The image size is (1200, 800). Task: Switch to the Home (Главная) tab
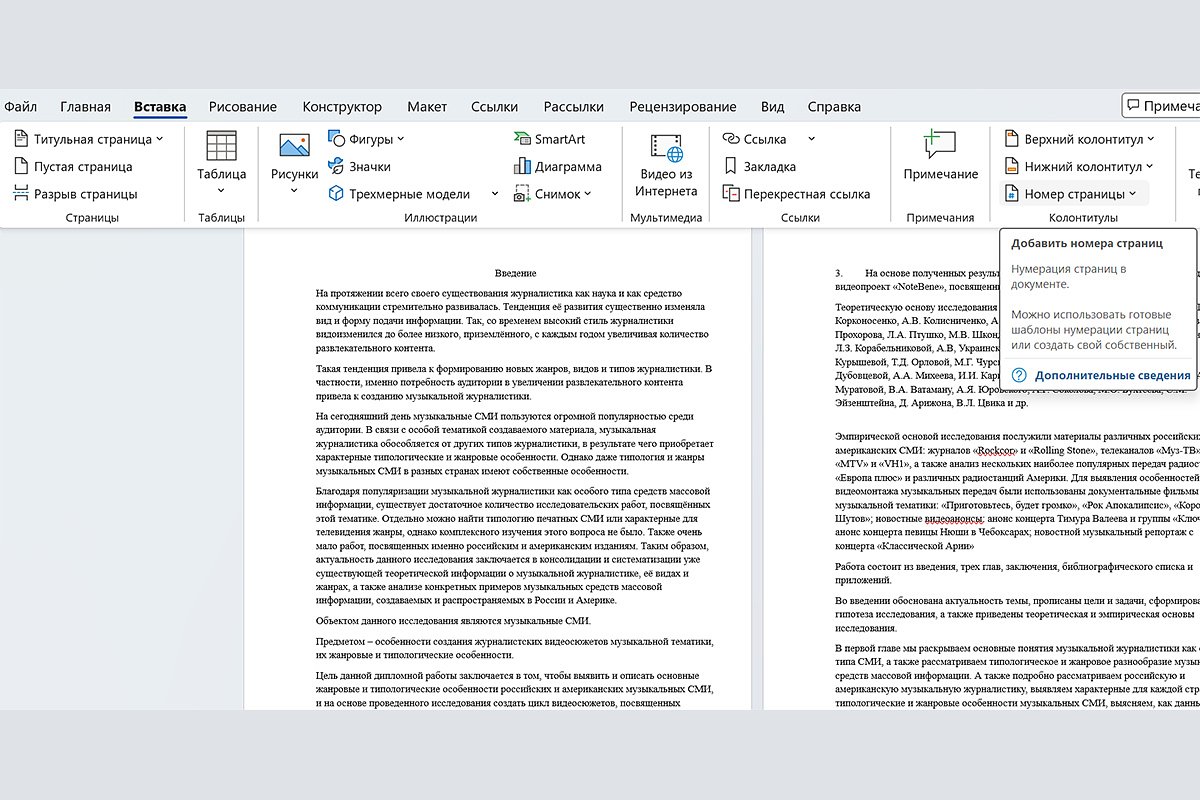85,107
